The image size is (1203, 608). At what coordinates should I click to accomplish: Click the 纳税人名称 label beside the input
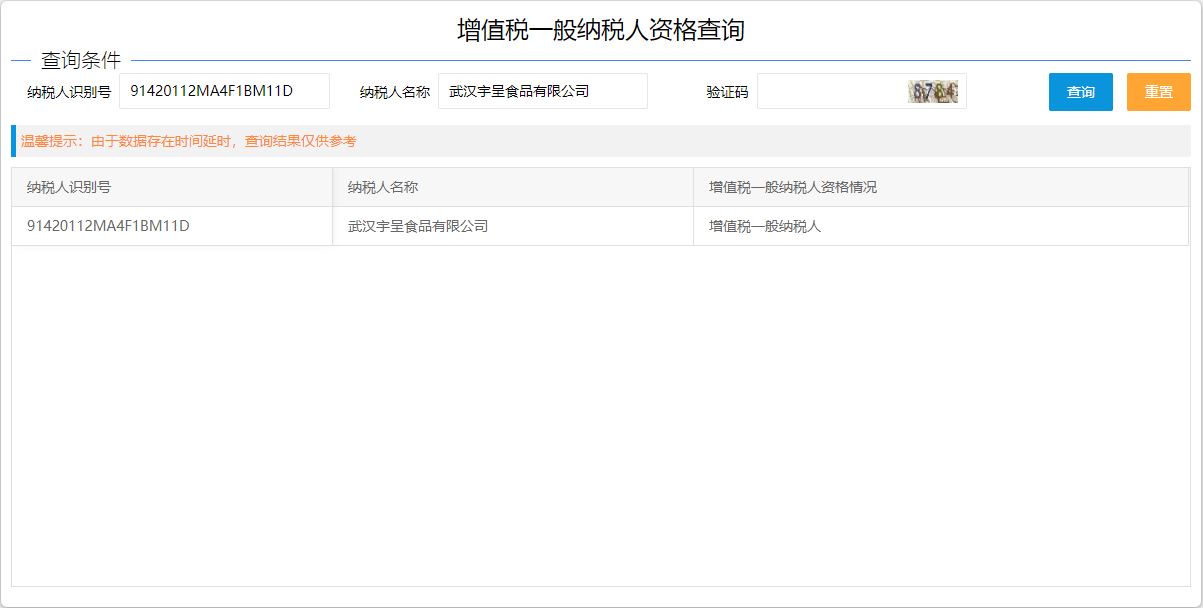point(395,92)
